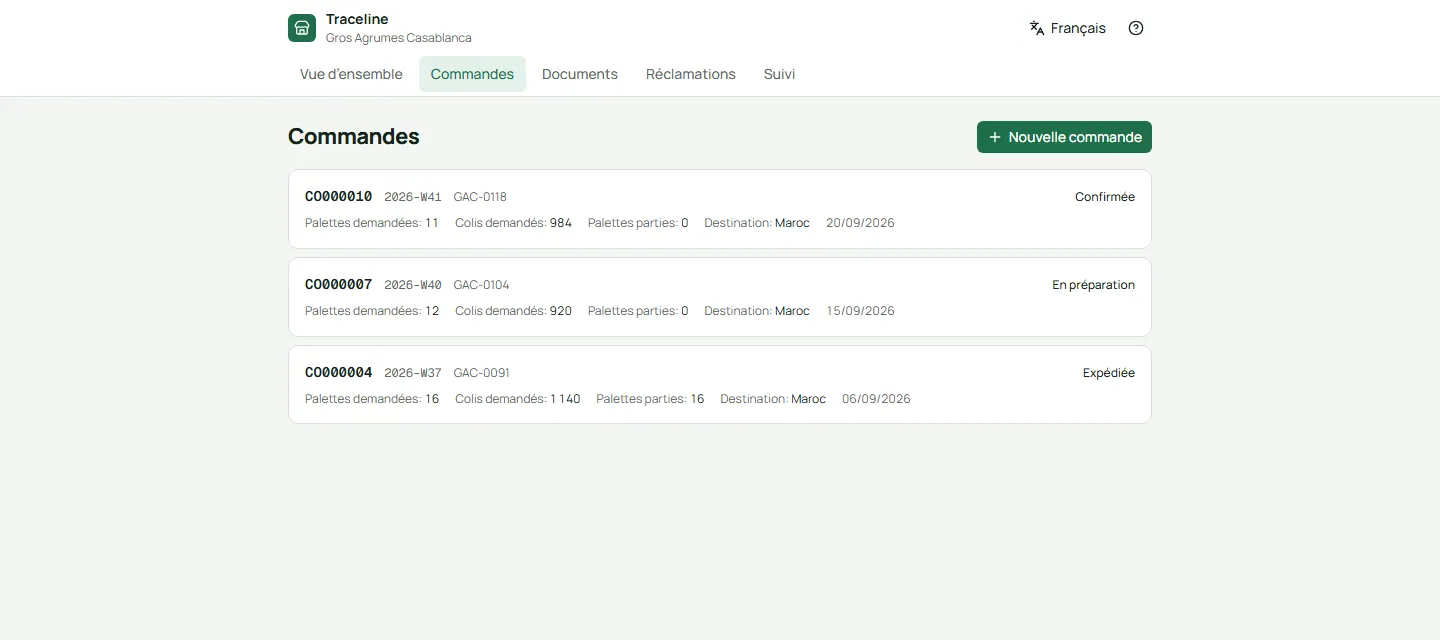Click Gros Agrumes Casablanca company name
This screenshot has width=1440, height=640.
coord(399,38)
